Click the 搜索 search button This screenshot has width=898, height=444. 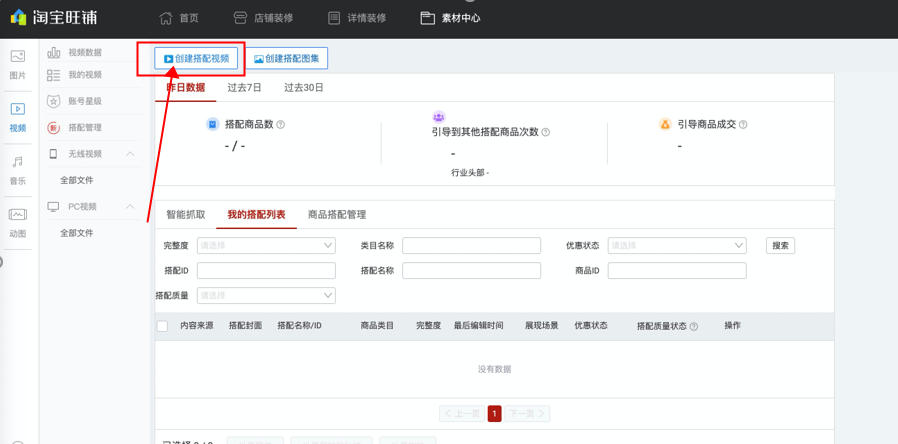click(780, 245)
